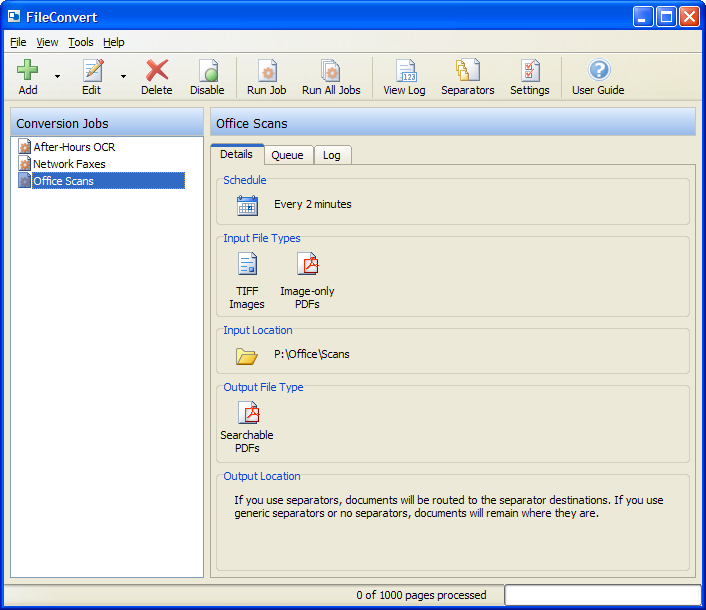The width and height of the screenshot is (706, 610).
Task: Select the Network Faxes job
Action: tap(68, 164)
